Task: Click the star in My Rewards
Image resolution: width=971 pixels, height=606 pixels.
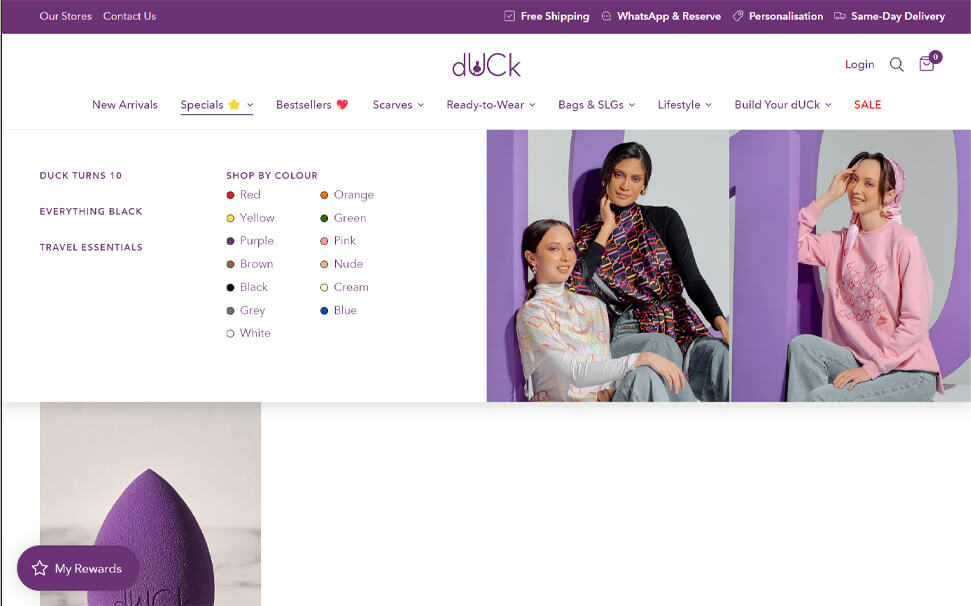Action: pyautogui.click(x=40, y=568)
